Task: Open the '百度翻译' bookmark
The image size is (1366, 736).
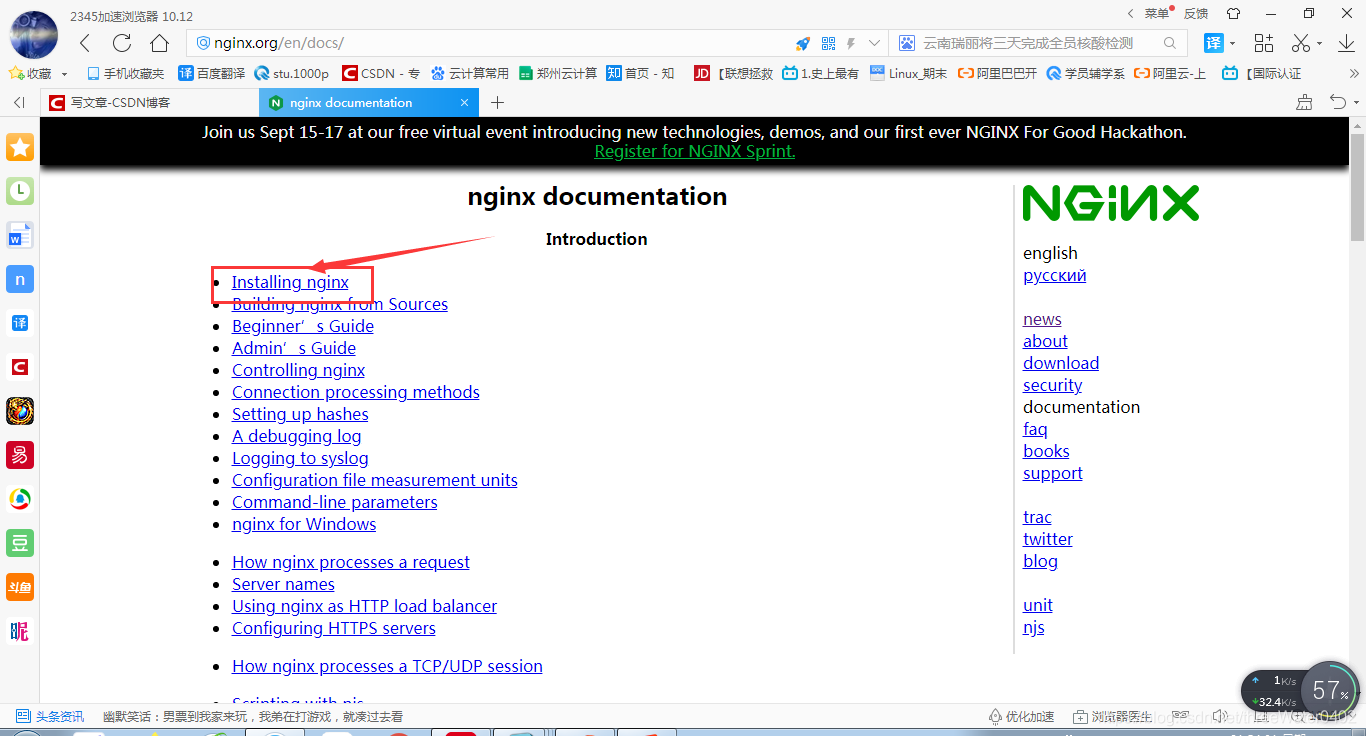Action: [211, 73]
